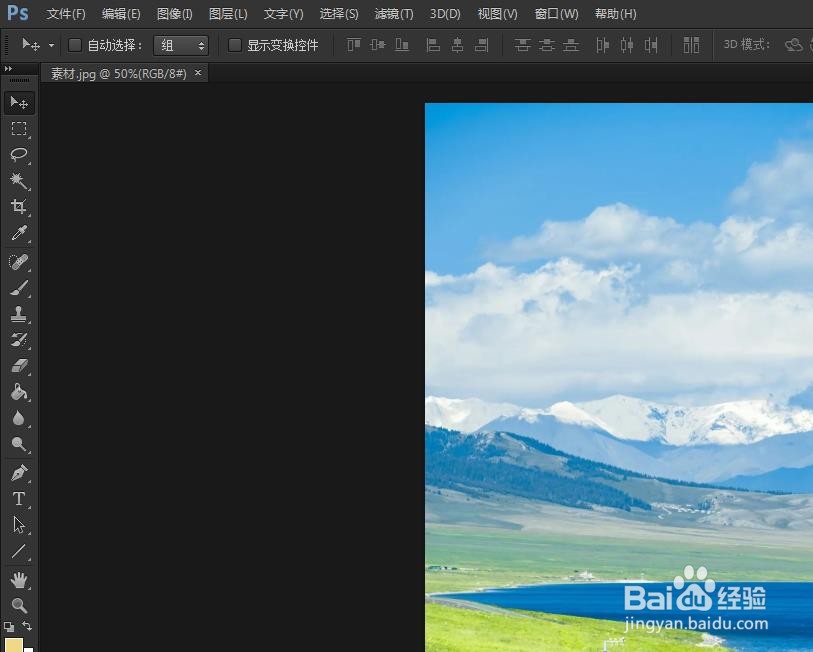
Task: Select the Eraser tool
Action: 19,366
